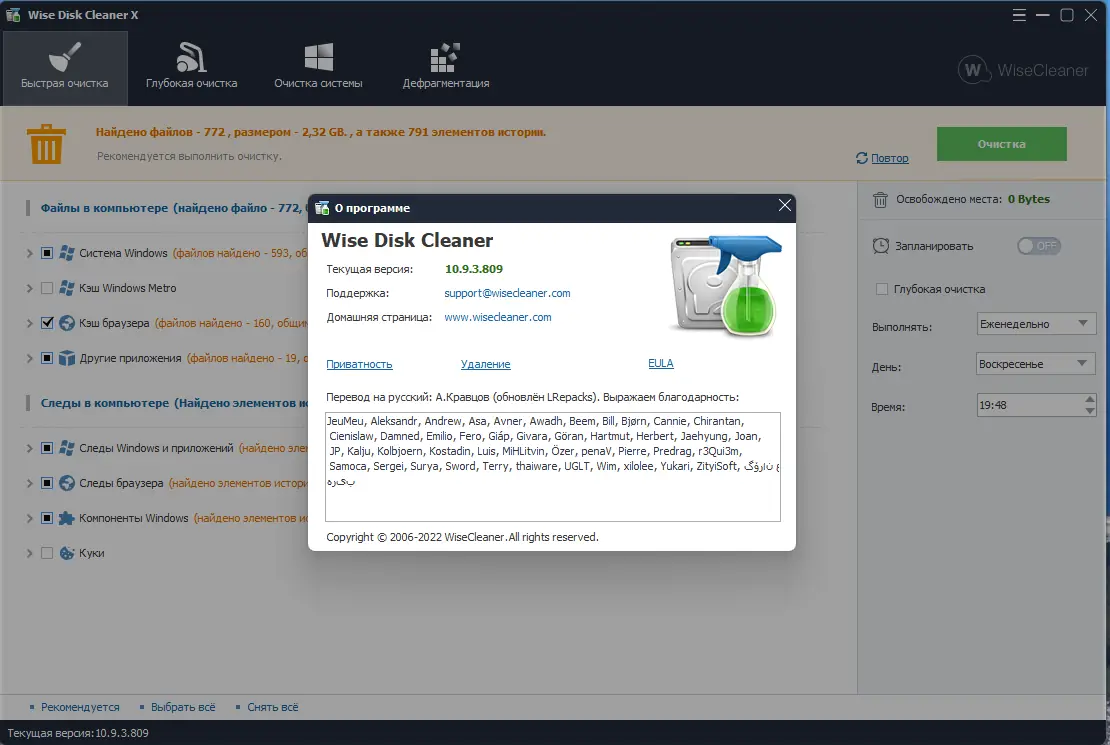1110x745 pixels.
Task: Expand Следы браузера row
Action: [x=29, y=484]
